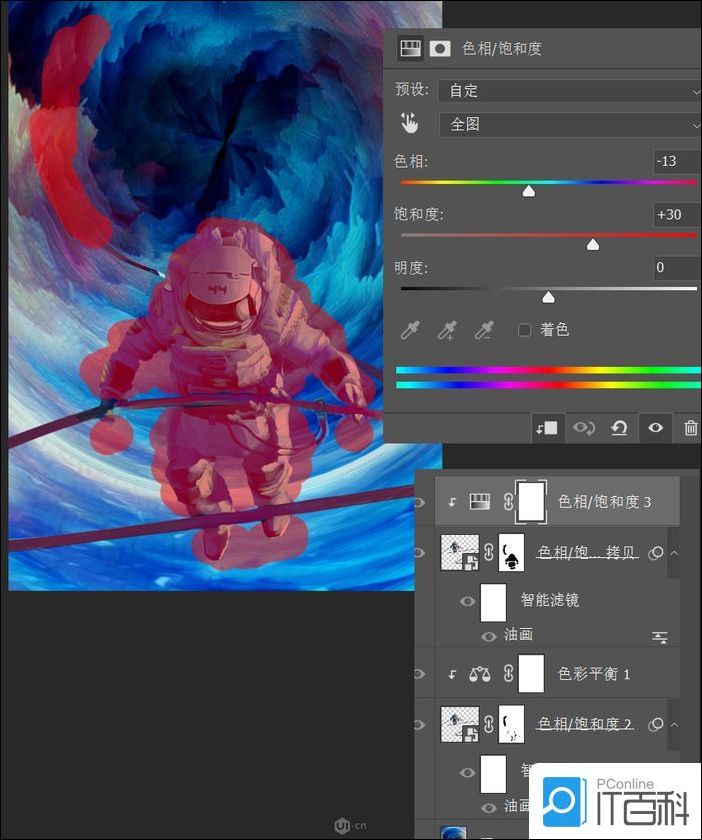702x840 pixels.
Task: Click the clipping arrow on 色彩平衡 1 layer
Action: point(452,674)
